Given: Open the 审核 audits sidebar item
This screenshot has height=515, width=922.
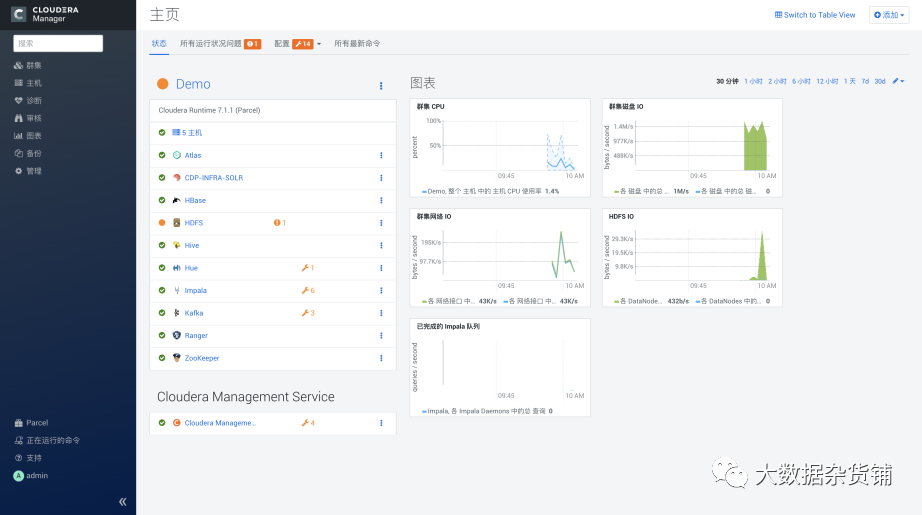Looking at the screenshot, I should tap(28, 118).
